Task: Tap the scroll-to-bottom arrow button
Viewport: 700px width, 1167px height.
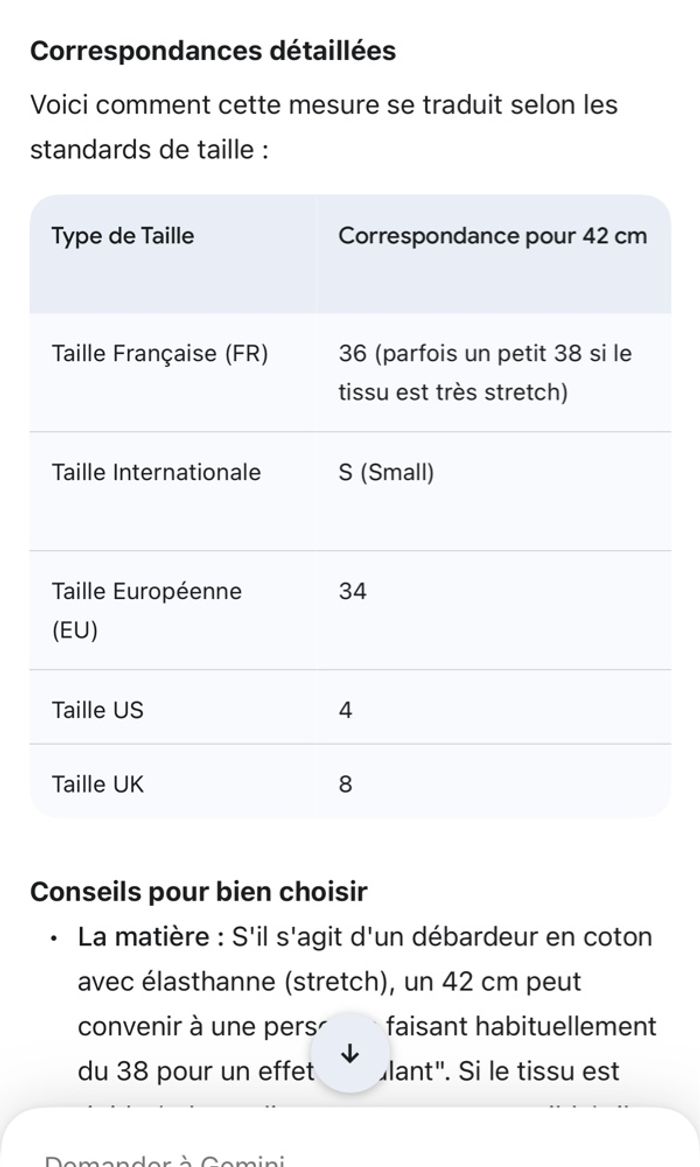Action: point(350,1054)
